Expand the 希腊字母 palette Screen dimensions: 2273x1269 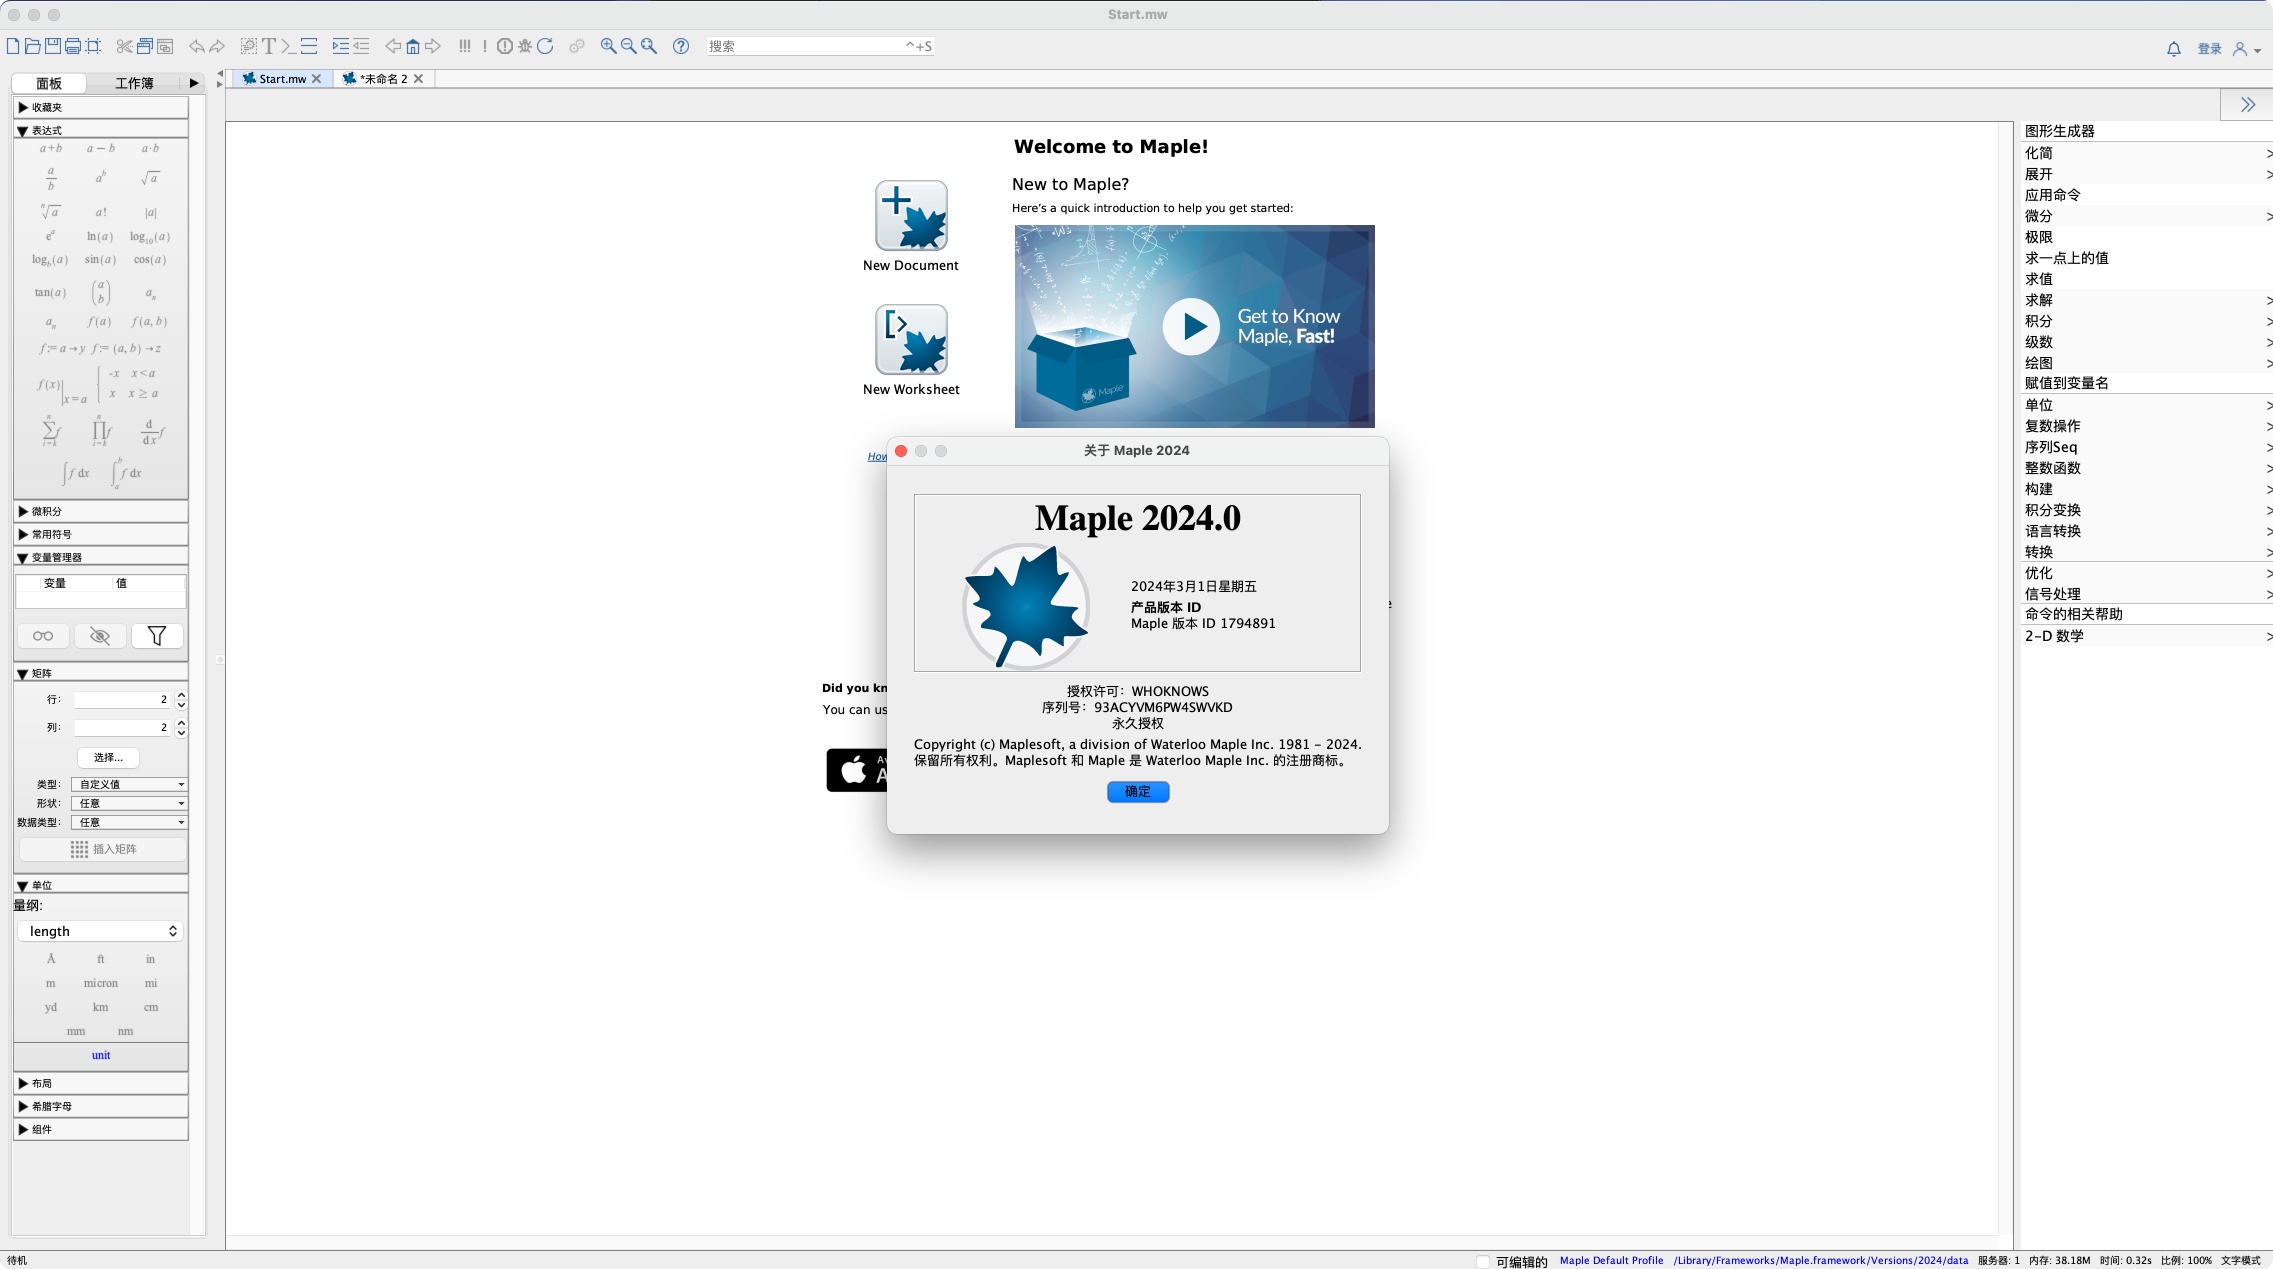pos(100,1106)
